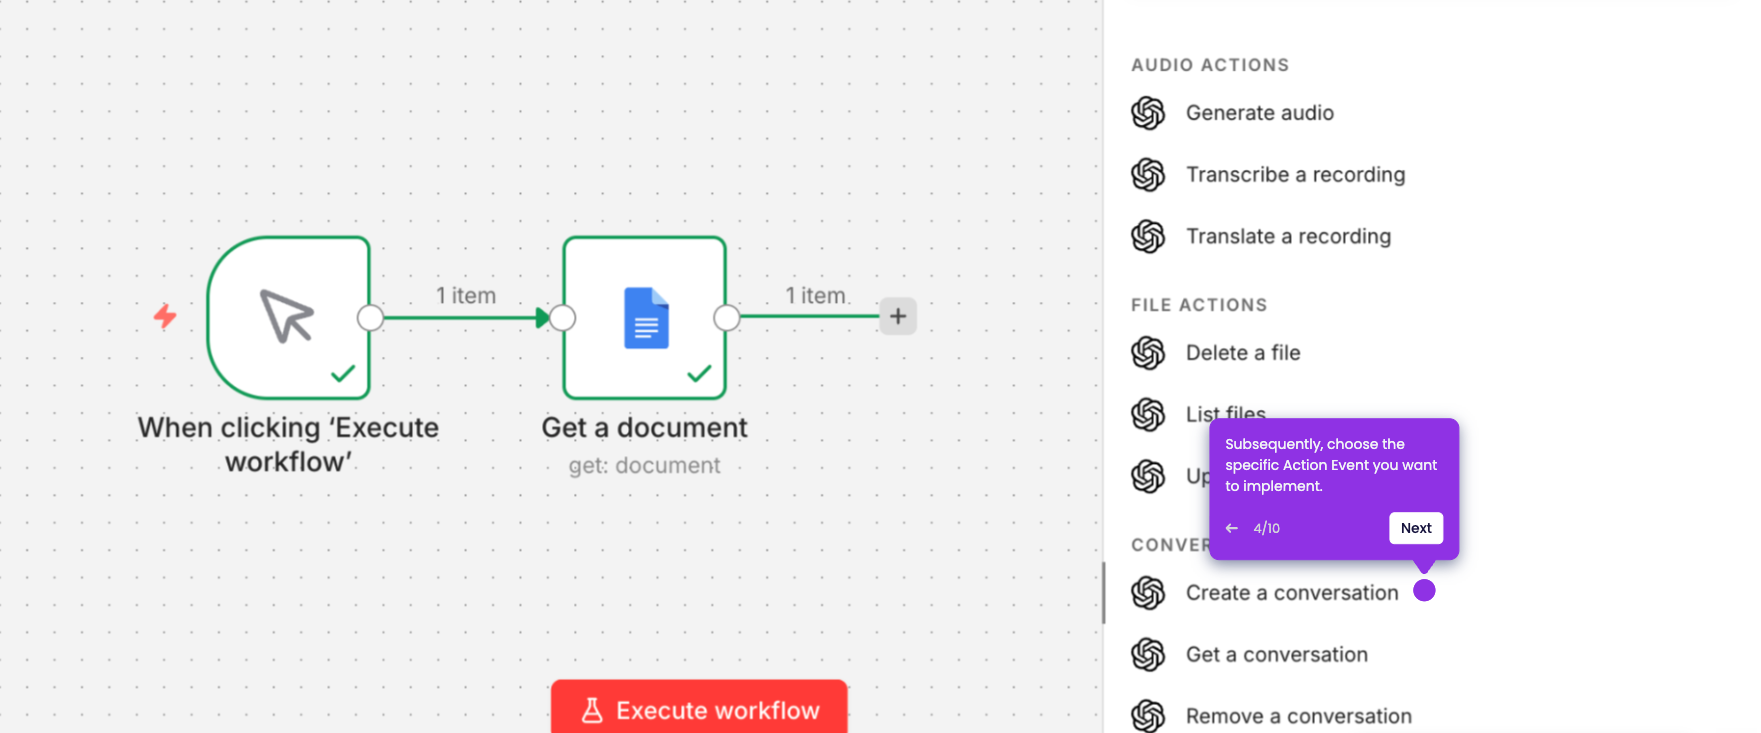Viewport: 1761px width, 733px height.
Task: Click Next in the tour tooltip
Action: (1416, 528)
